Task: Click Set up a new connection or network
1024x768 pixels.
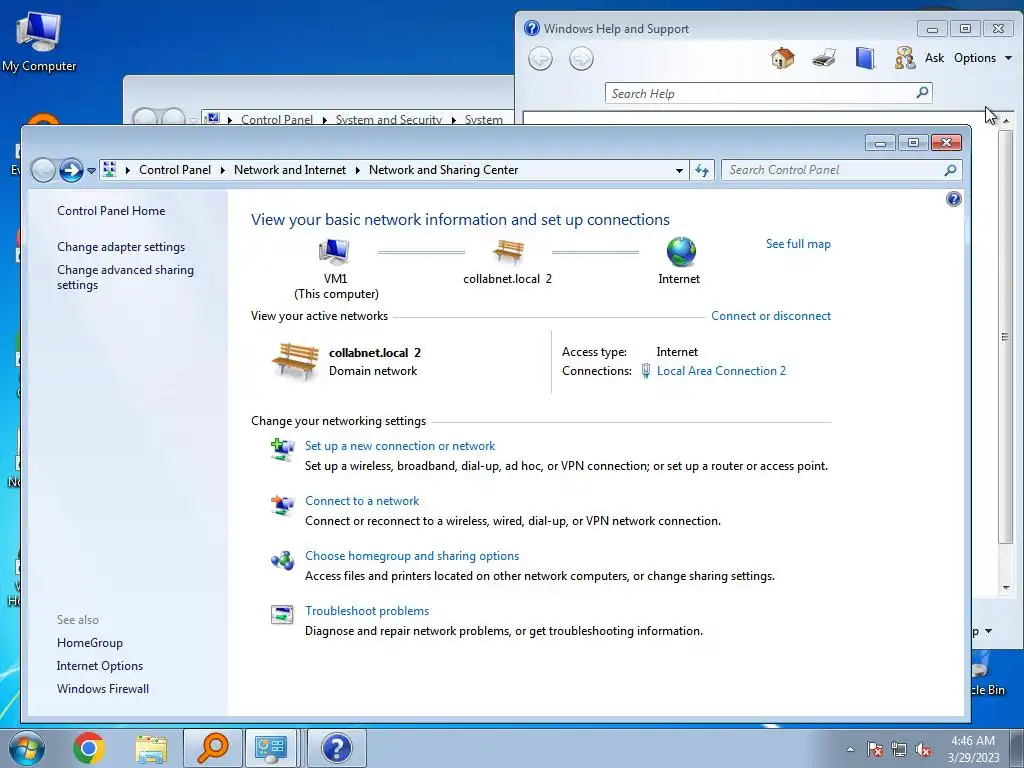Action: coord(400,445)
